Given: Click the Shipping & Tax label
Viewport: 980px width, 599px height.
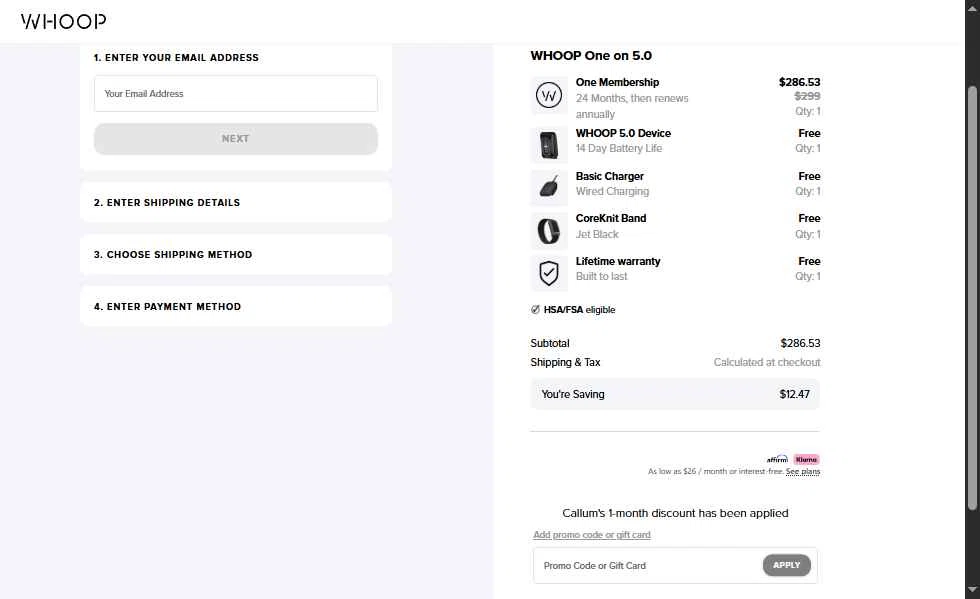Looking at the screenshot, I should tap(565, 362).
